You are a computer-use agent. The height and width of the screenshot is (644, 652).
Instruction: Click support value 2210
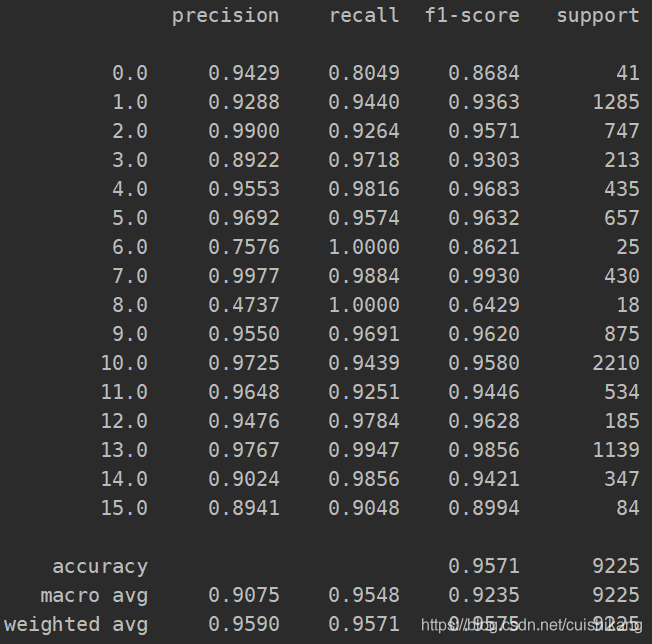tap(616, 363)
